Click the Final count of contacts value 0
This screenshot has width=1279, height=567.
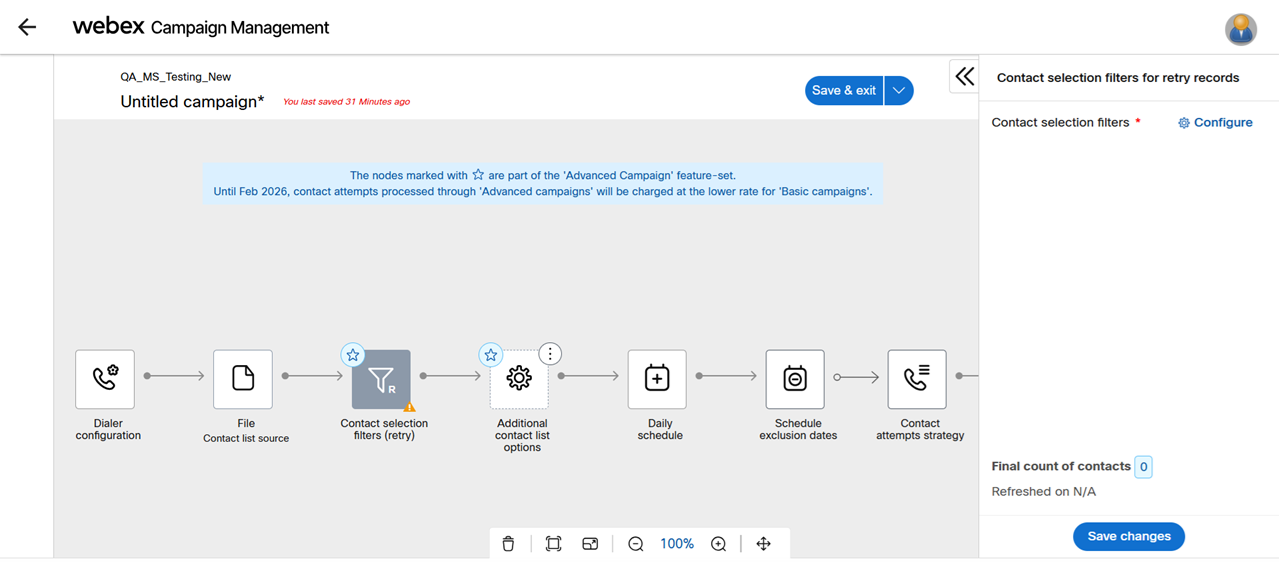point(1143,467)
